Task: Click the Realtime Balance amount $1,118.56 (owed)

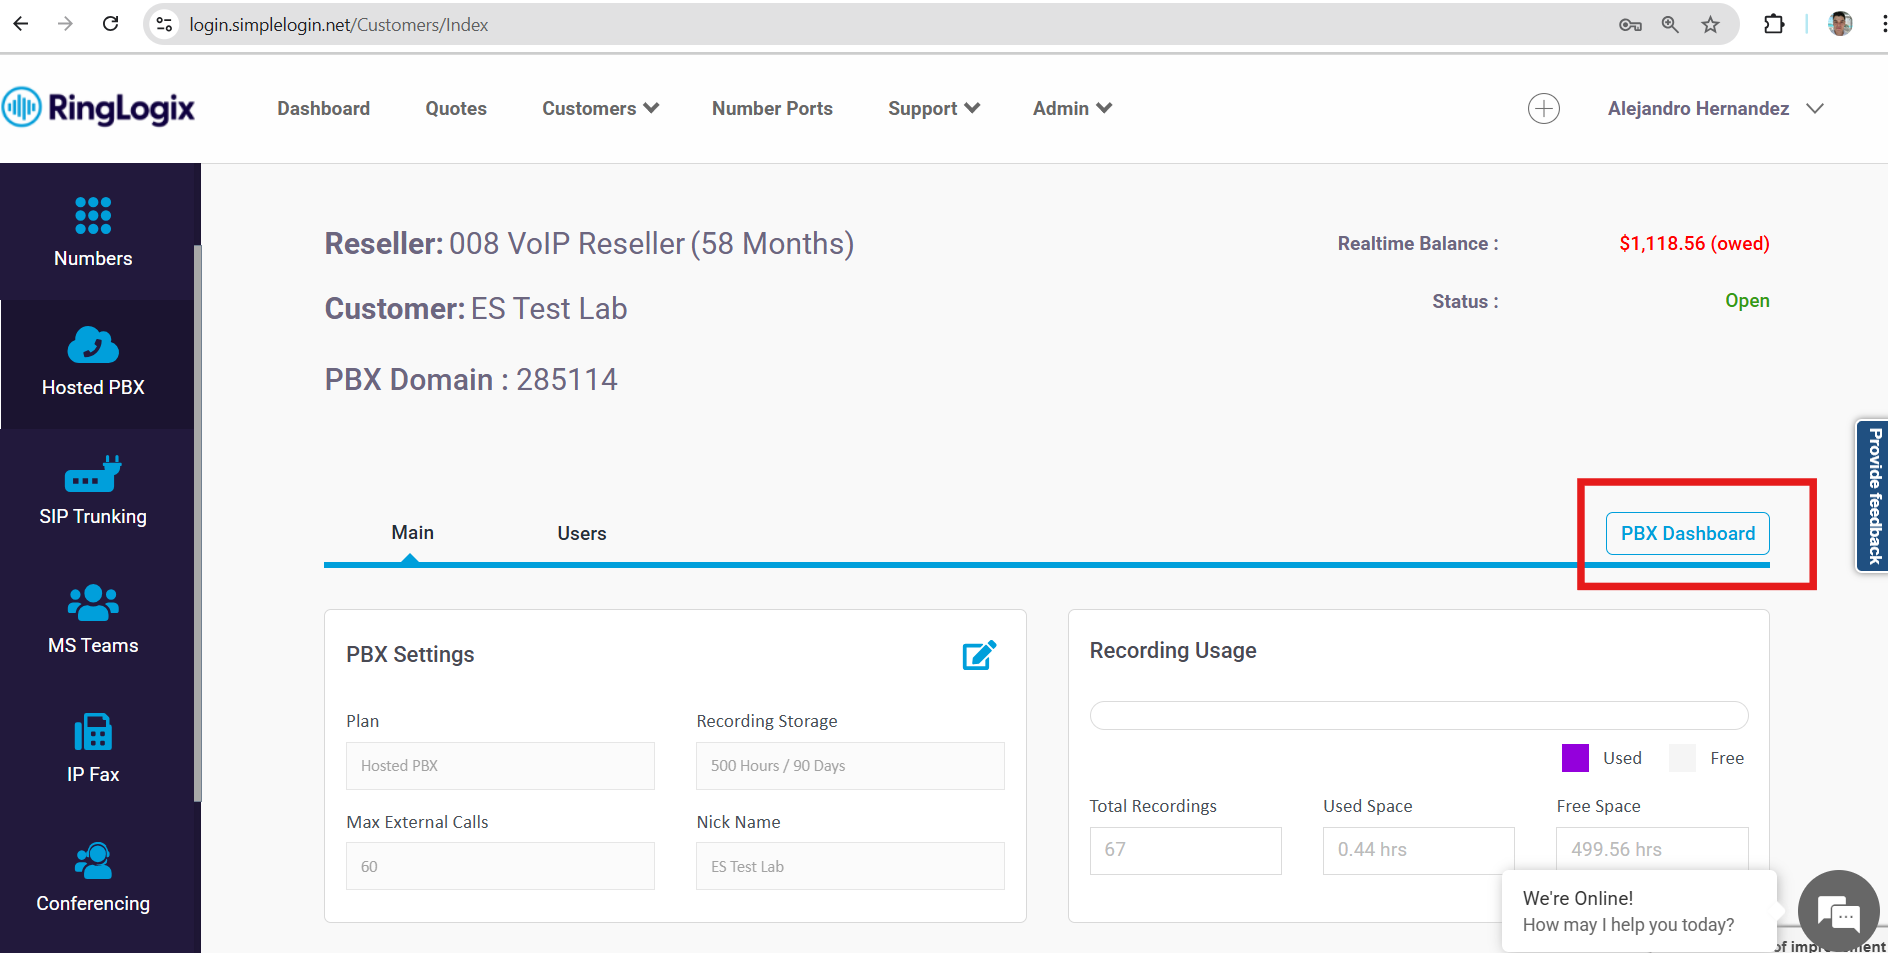Action: coord(1694,243)
